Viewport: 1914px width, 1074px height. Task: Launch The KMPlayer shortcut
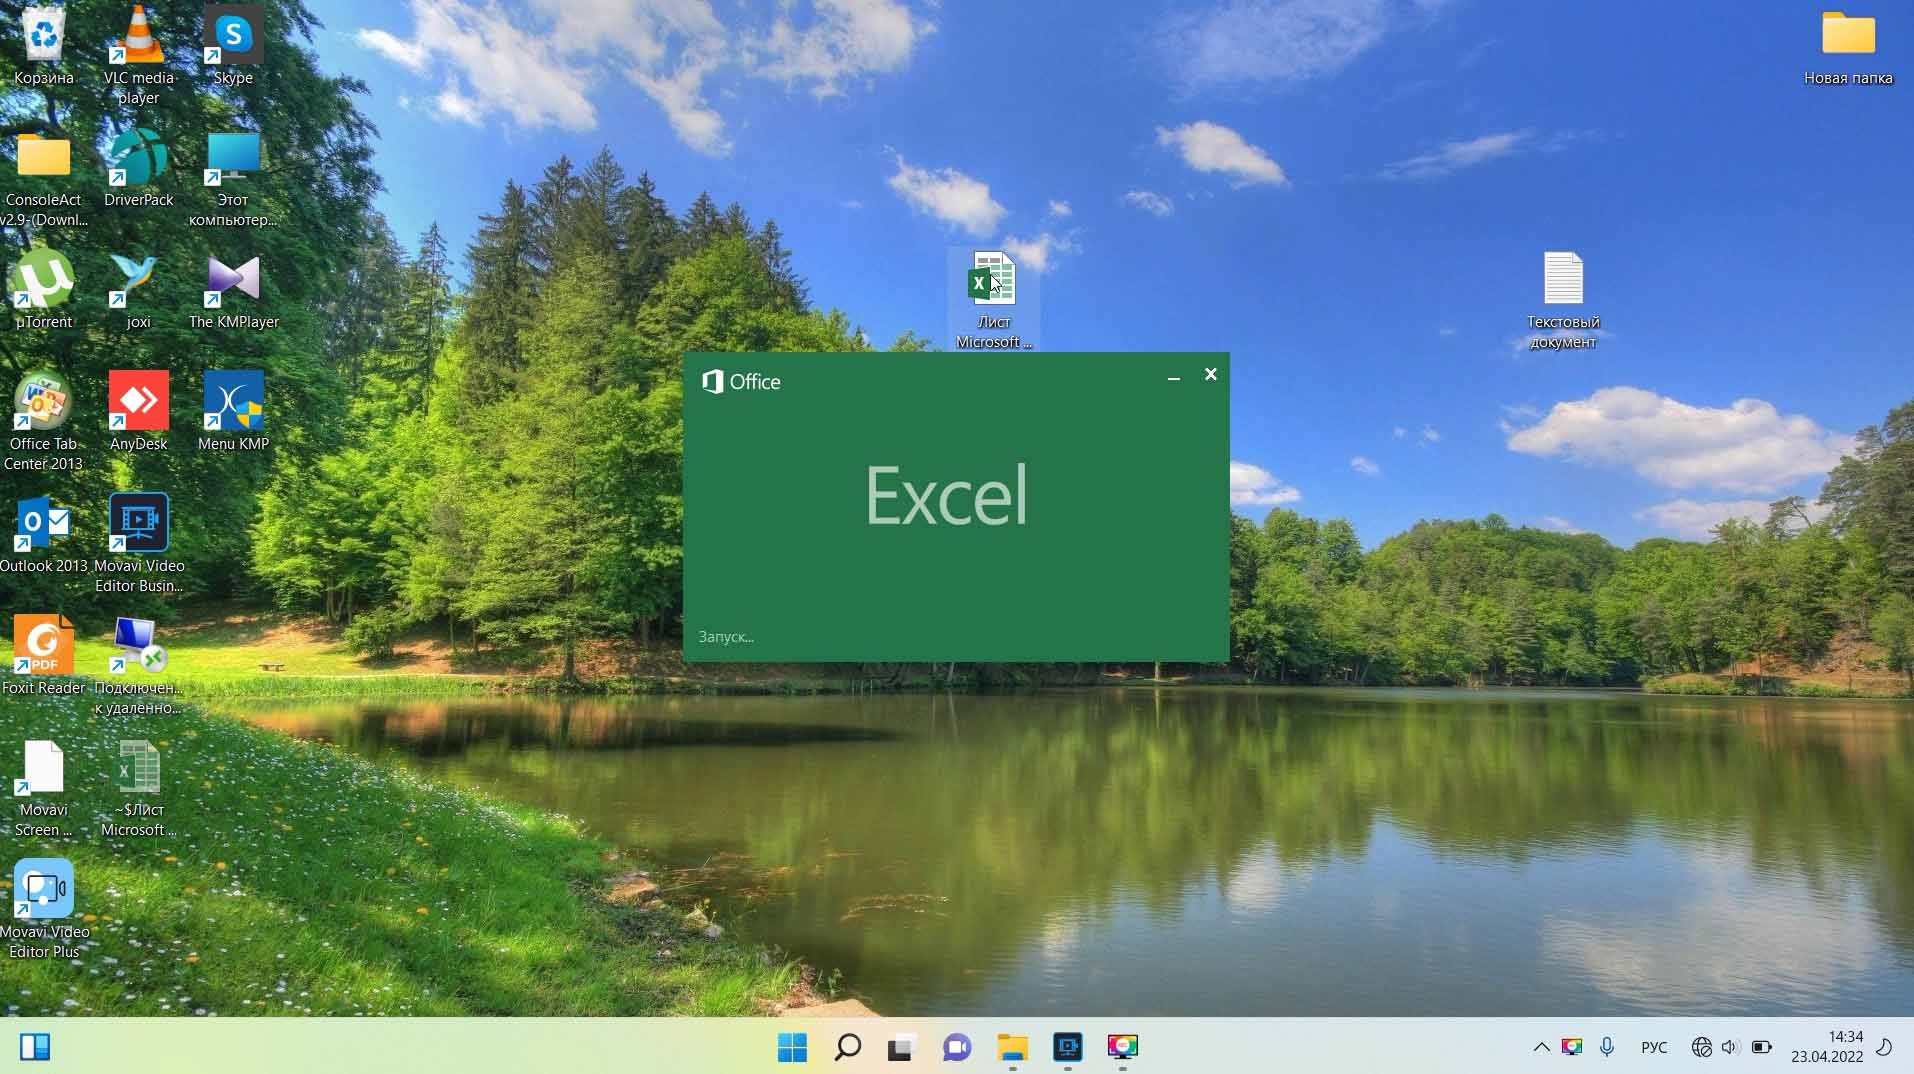coord(233,290)
